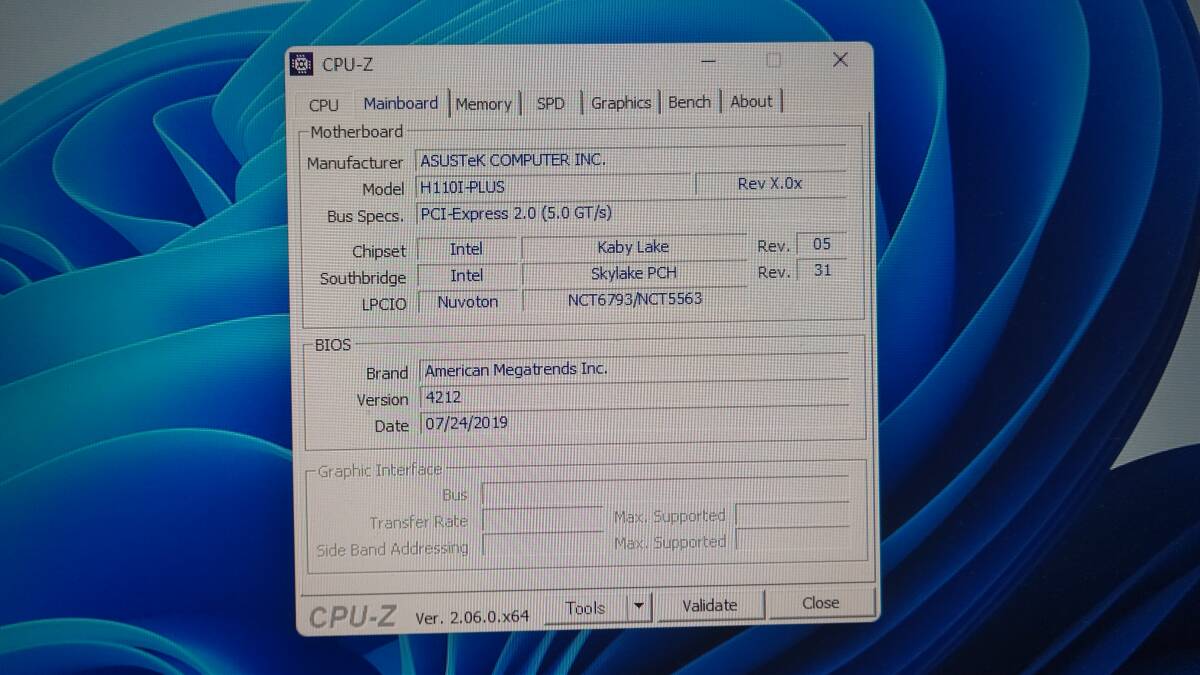The width and height of the screenshot is (1200, 675).
Task: Click the Kaby Lake chipset value
Action: [633, 247]
